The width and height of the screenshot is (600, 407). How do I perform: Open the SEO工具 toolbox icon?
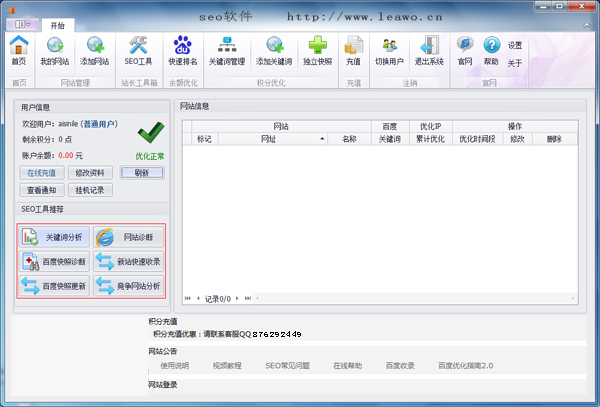[x=138, y=51]
